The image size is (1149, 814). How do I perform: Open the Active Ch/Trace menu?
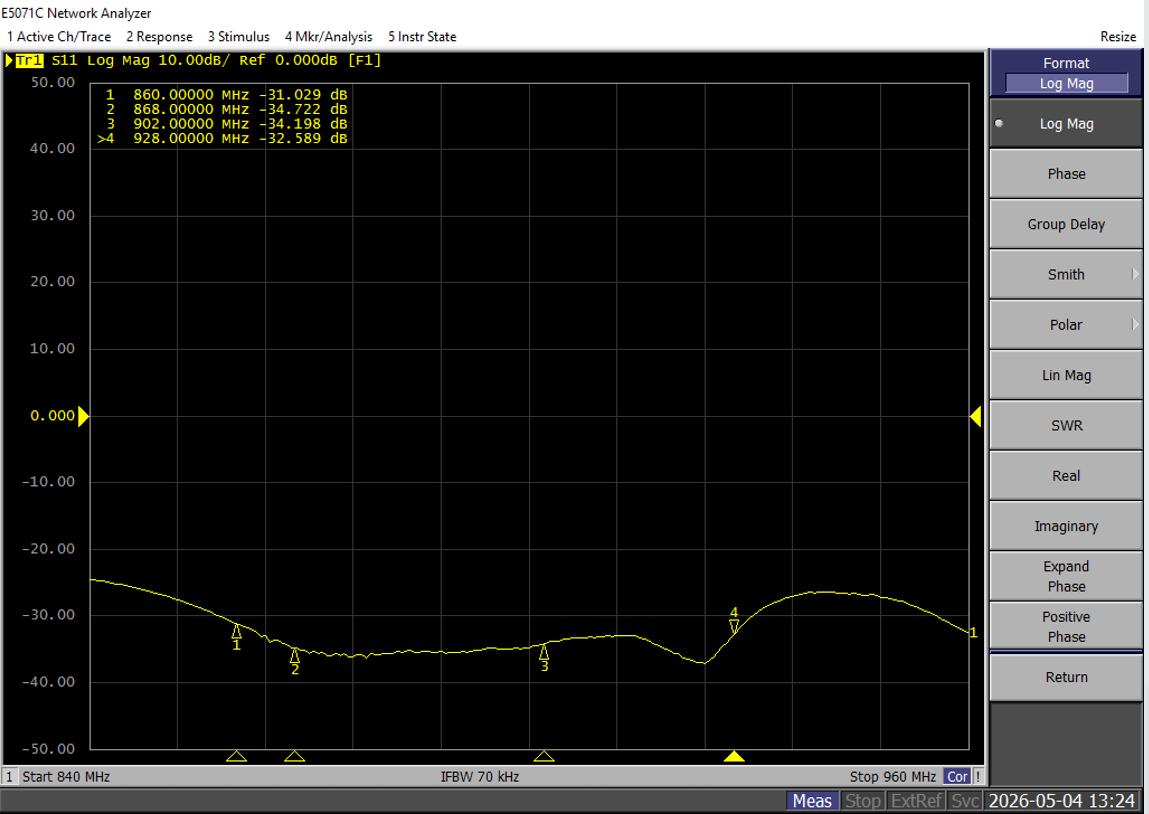point(59,37)
